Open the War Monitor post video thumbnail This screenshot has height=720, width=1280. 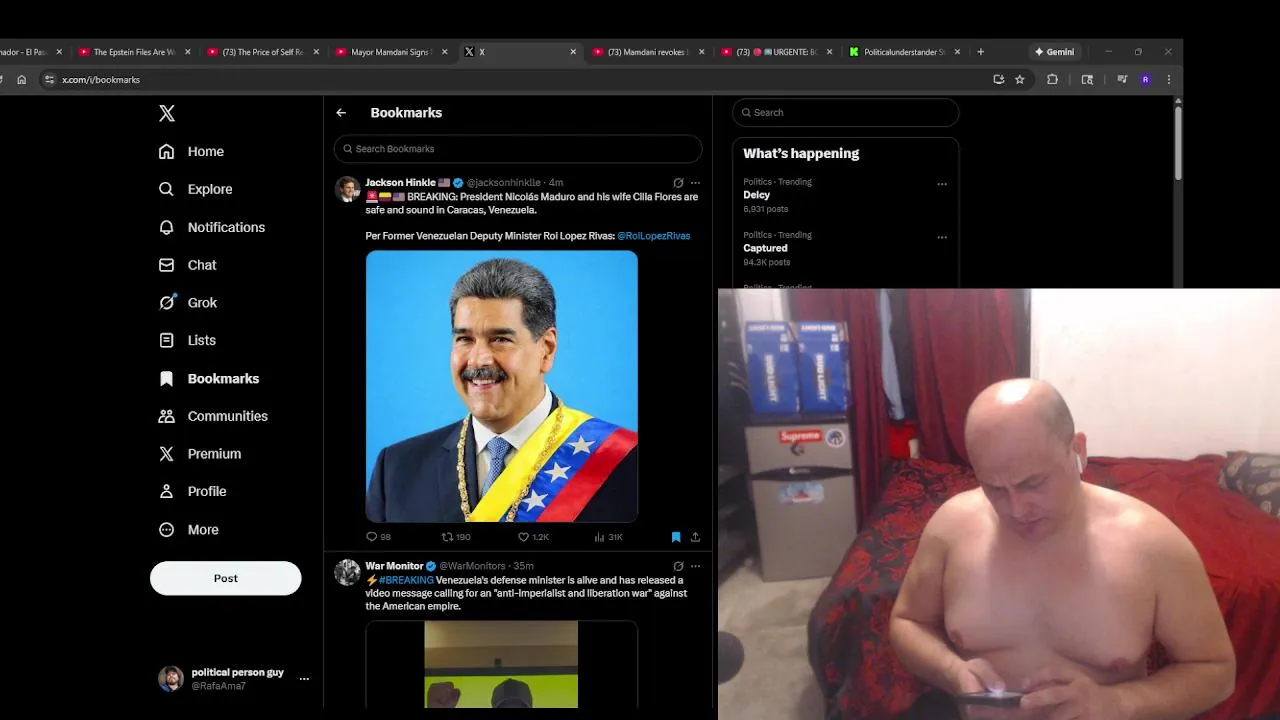click(x=501, y=664)
